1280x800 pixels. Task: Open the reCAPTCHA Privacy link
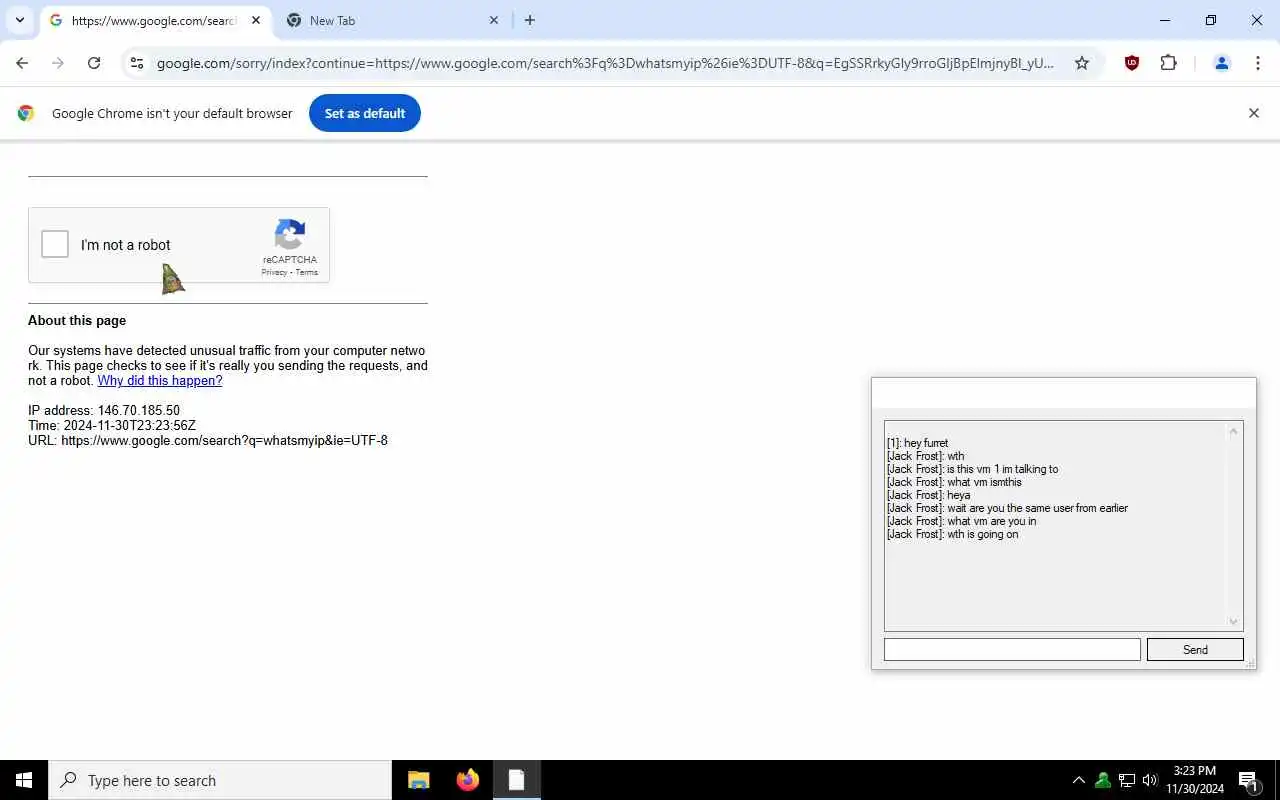(x=274, y=272)
